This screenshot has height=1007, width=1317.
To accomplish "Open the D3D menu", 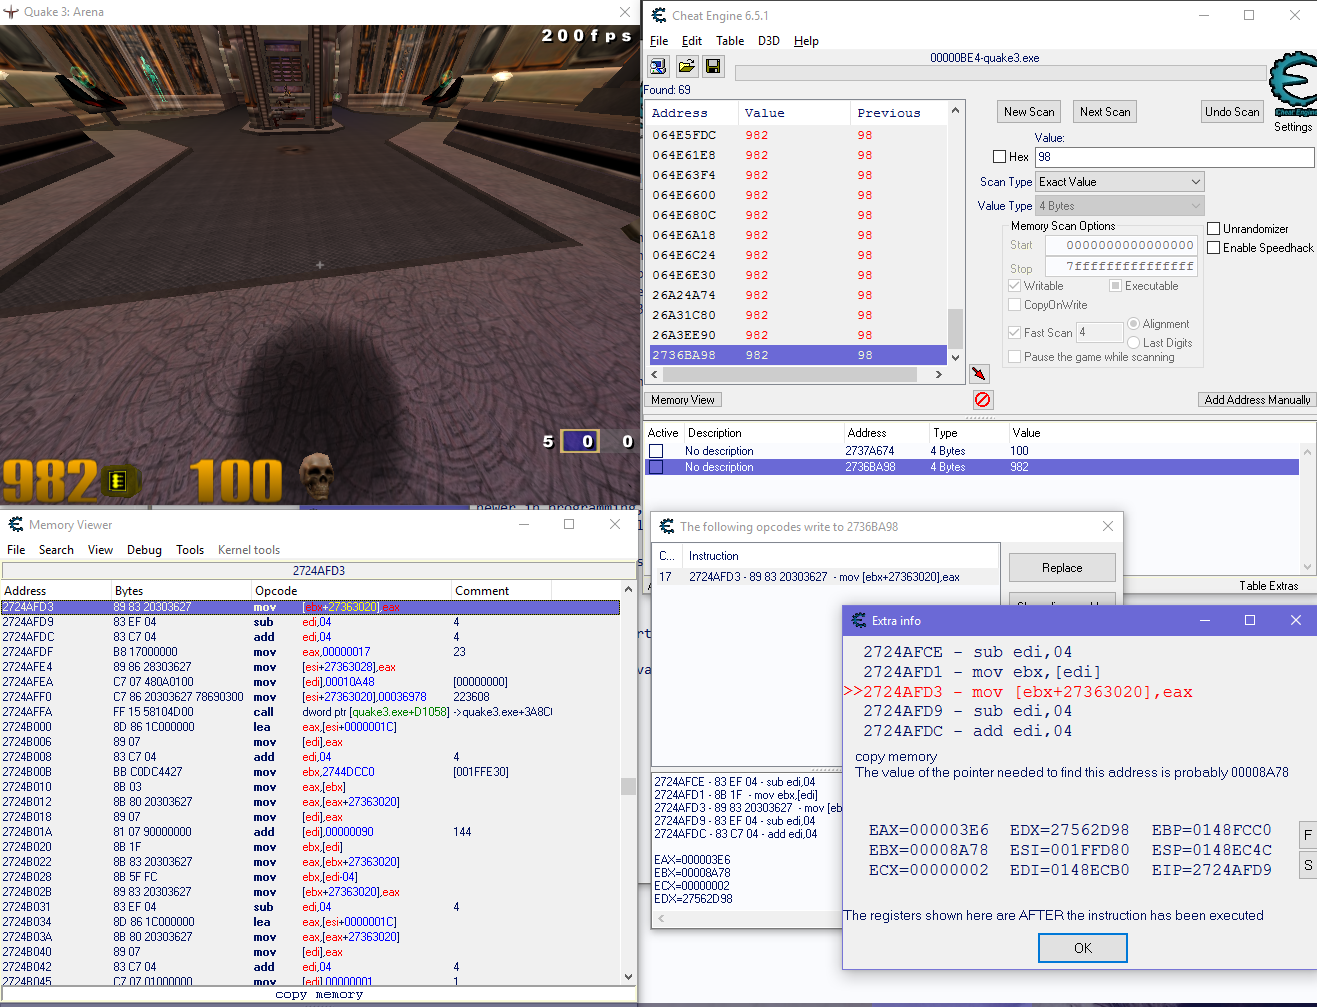I will click(x=769, y=41).
